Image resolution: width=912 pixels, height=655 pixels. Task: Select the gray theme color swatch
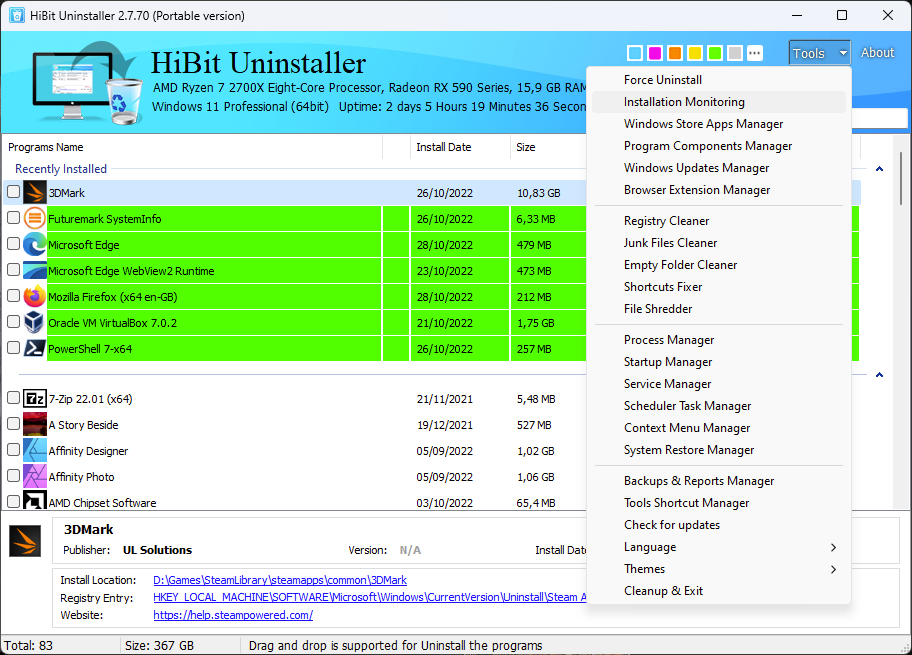[x=735, y=53]
